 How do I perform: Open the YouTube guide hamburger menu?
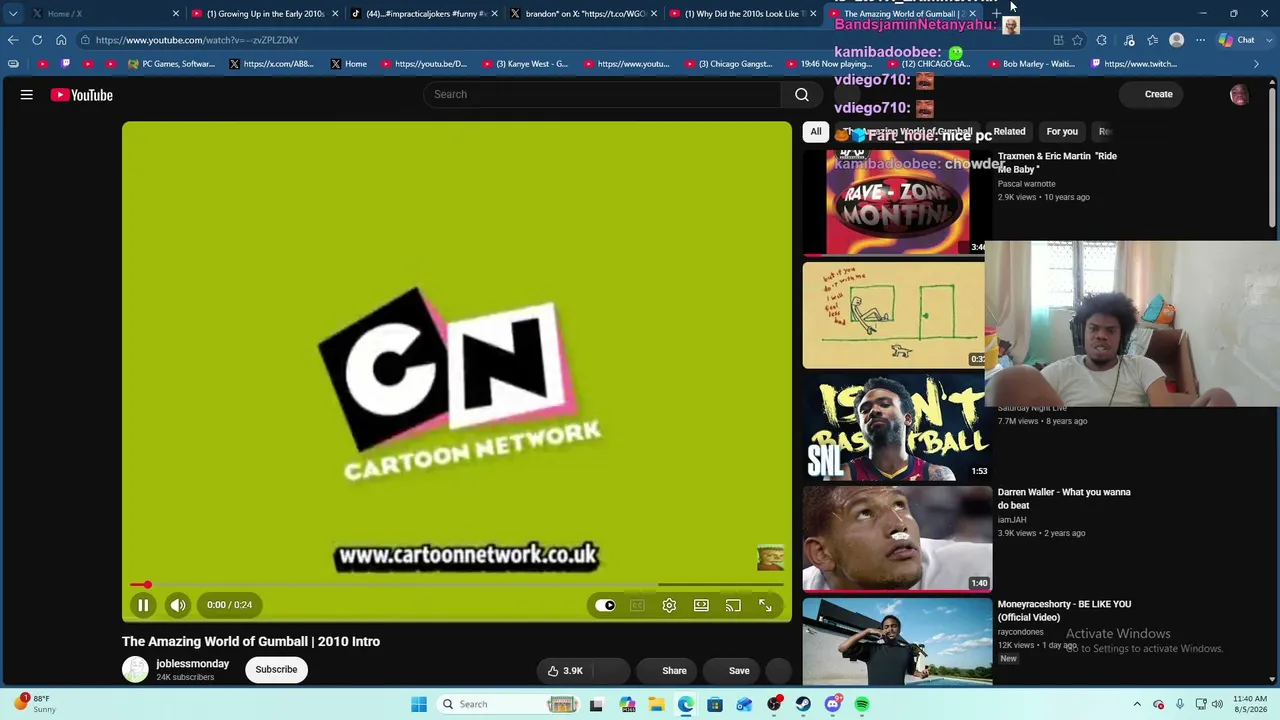tap(27, 95)
